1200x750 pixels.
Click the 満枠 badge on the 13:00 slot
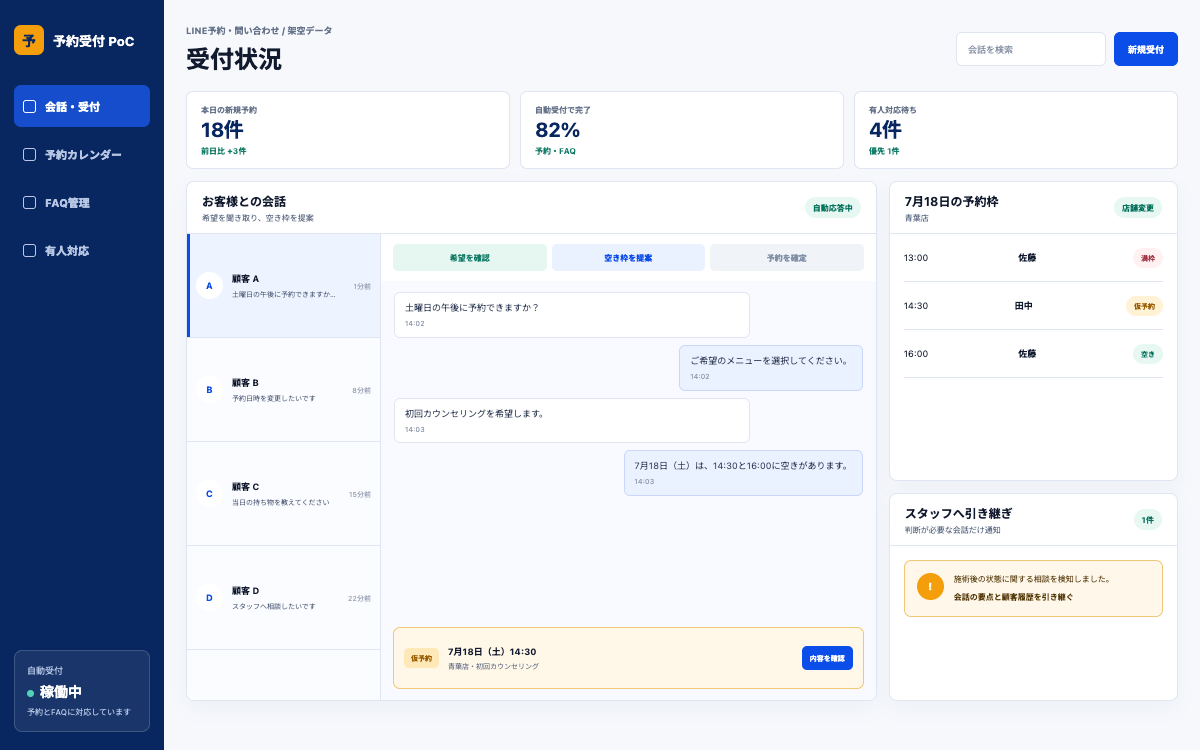click(1148, 258)
